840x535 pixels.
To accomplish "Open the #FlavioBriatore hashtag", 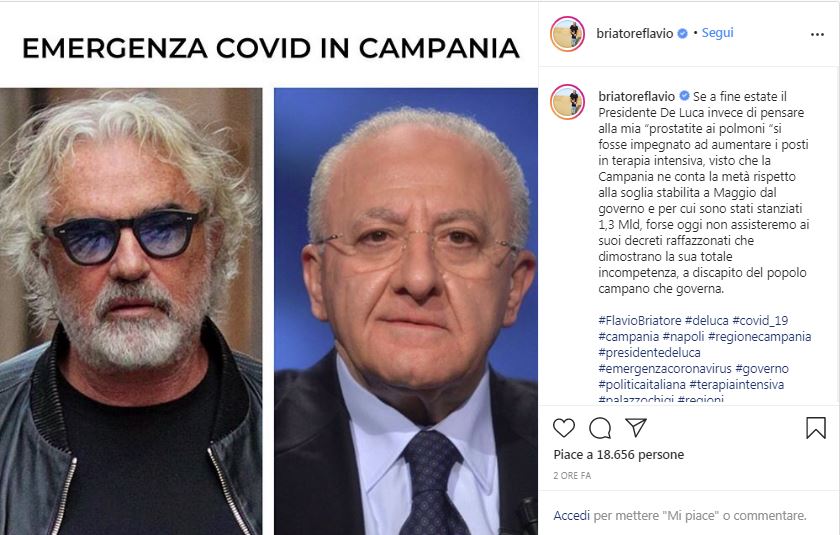I will pos(640,320).
